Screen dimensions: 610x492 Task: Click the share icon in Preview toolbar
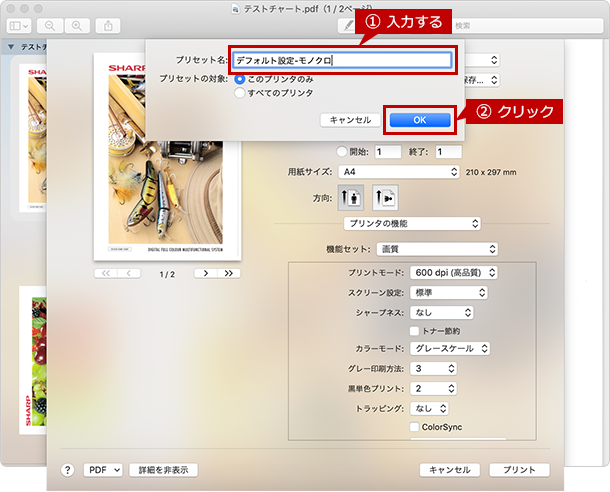tap(108, 26)
